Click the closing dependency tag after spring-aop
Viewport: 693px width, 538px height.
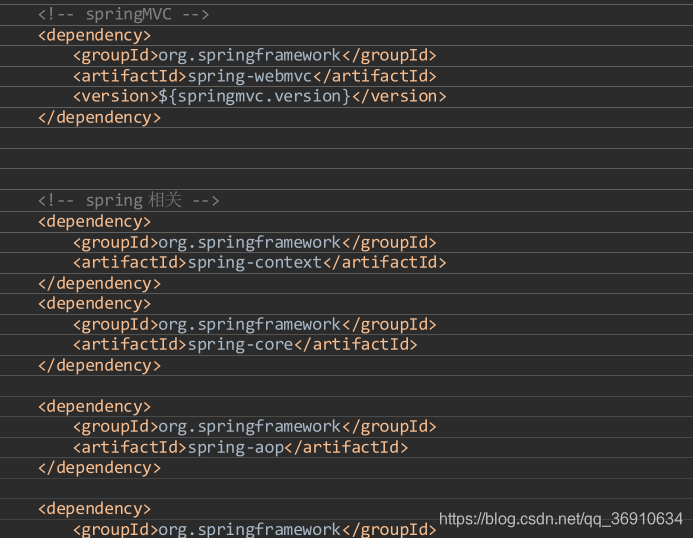pyautogui.click(x=99, y=468)
